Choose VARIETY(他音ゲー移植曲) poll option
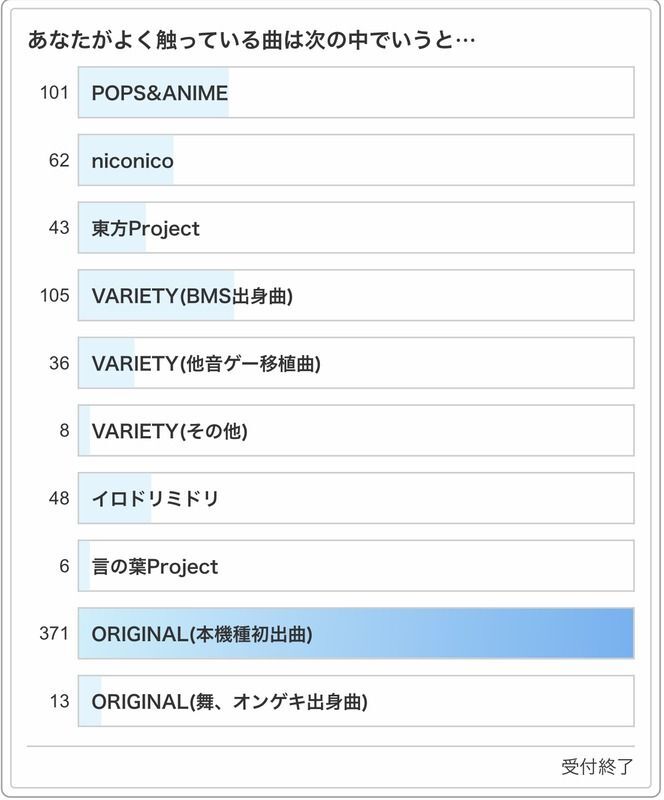This screenshot has width=664, height=800. [x=356, y=363]
